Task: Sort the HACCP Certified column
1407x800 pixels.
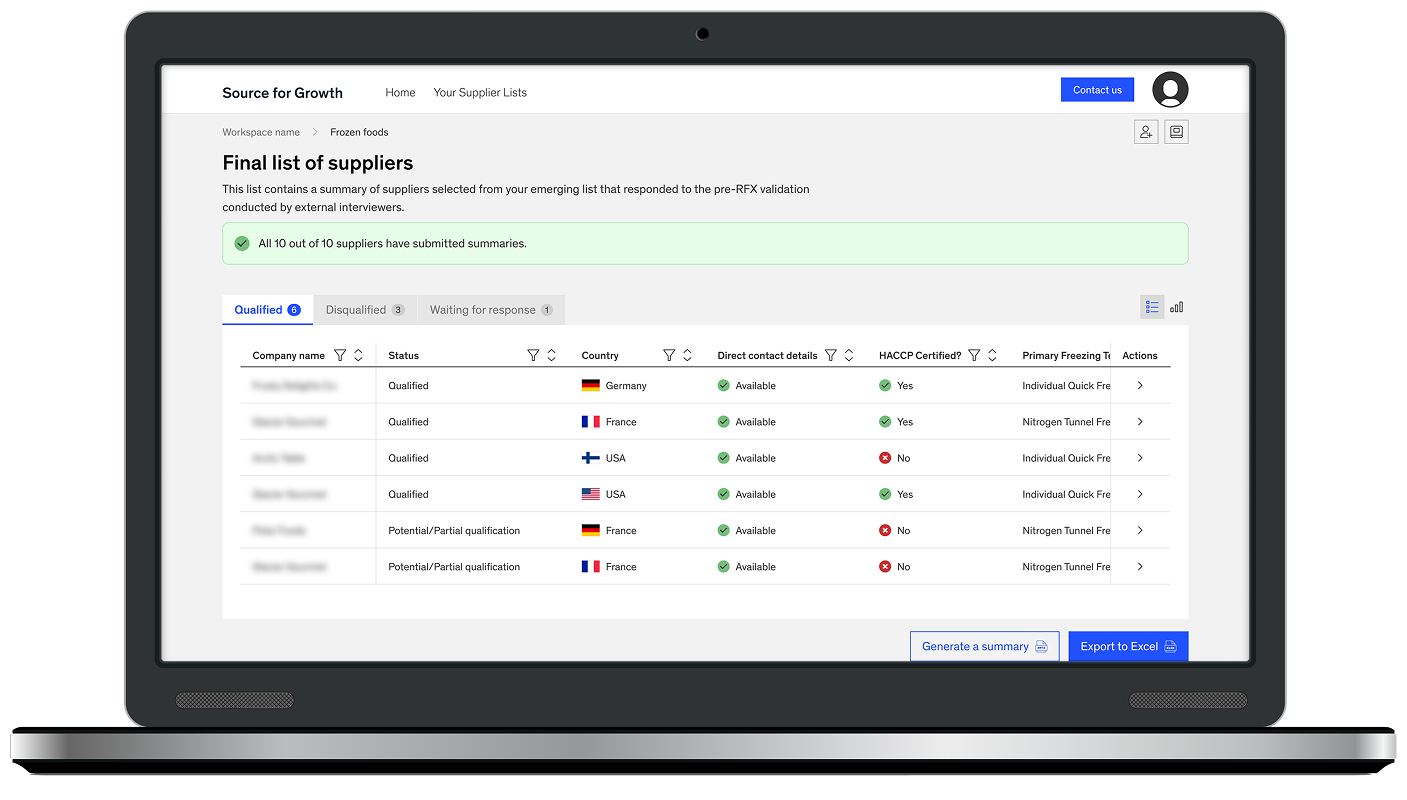Action: (992, 355)
